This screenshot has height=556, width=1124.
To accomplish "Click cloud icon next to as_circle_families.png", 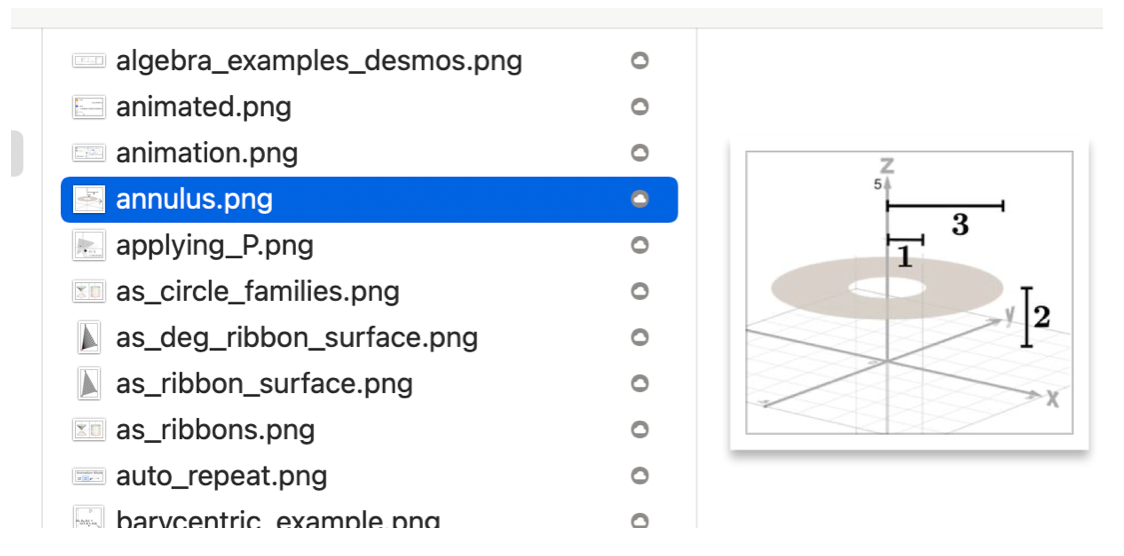I will (640, 291).
